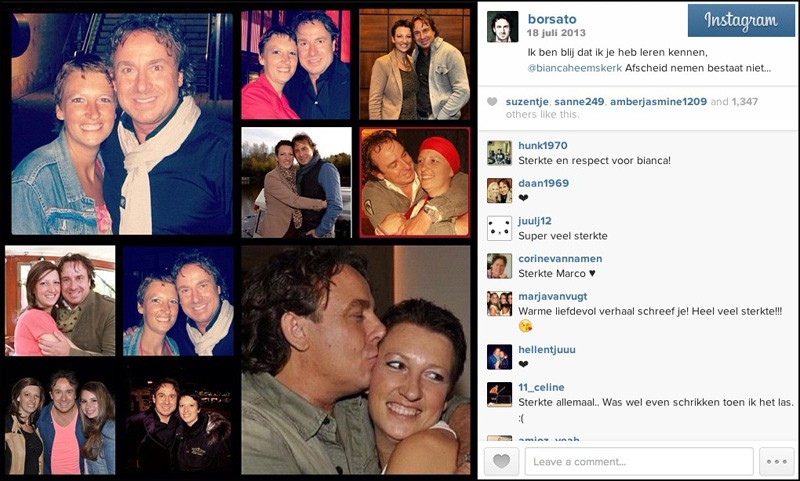This screenshot has width=800, height=481.
Task: Click hunk1970's commenter avatar
Action: 499,153
